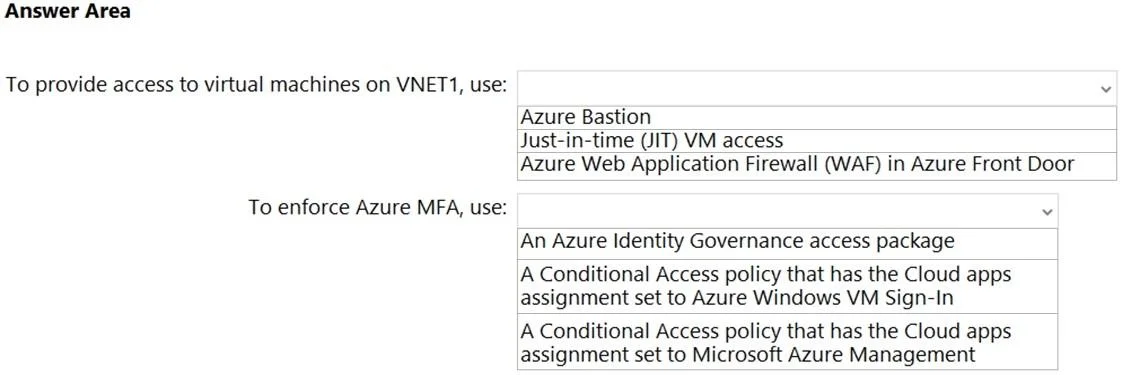Image resolution: width=1122 pixels, height=375 pixels.
Task: Choose Just-in-time (JIT) VM access
Action: click(x=816, y=141)
